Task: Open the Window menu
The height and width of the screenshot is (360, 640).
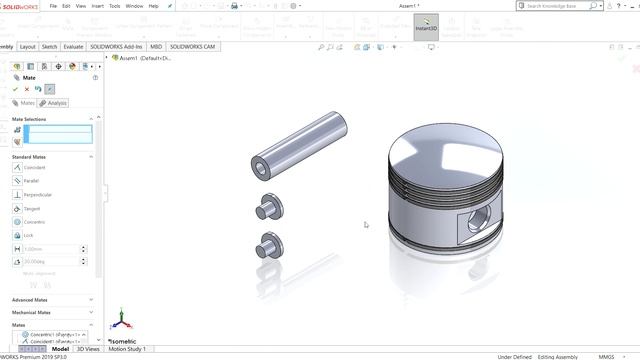Action: coord(134,6)
